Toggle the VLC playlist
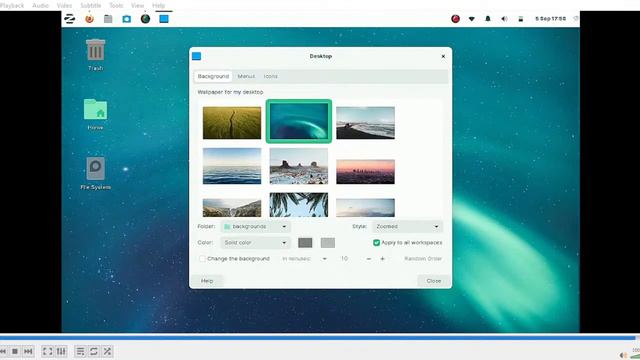Screen dimensions: 640x360 click(80, 351)
